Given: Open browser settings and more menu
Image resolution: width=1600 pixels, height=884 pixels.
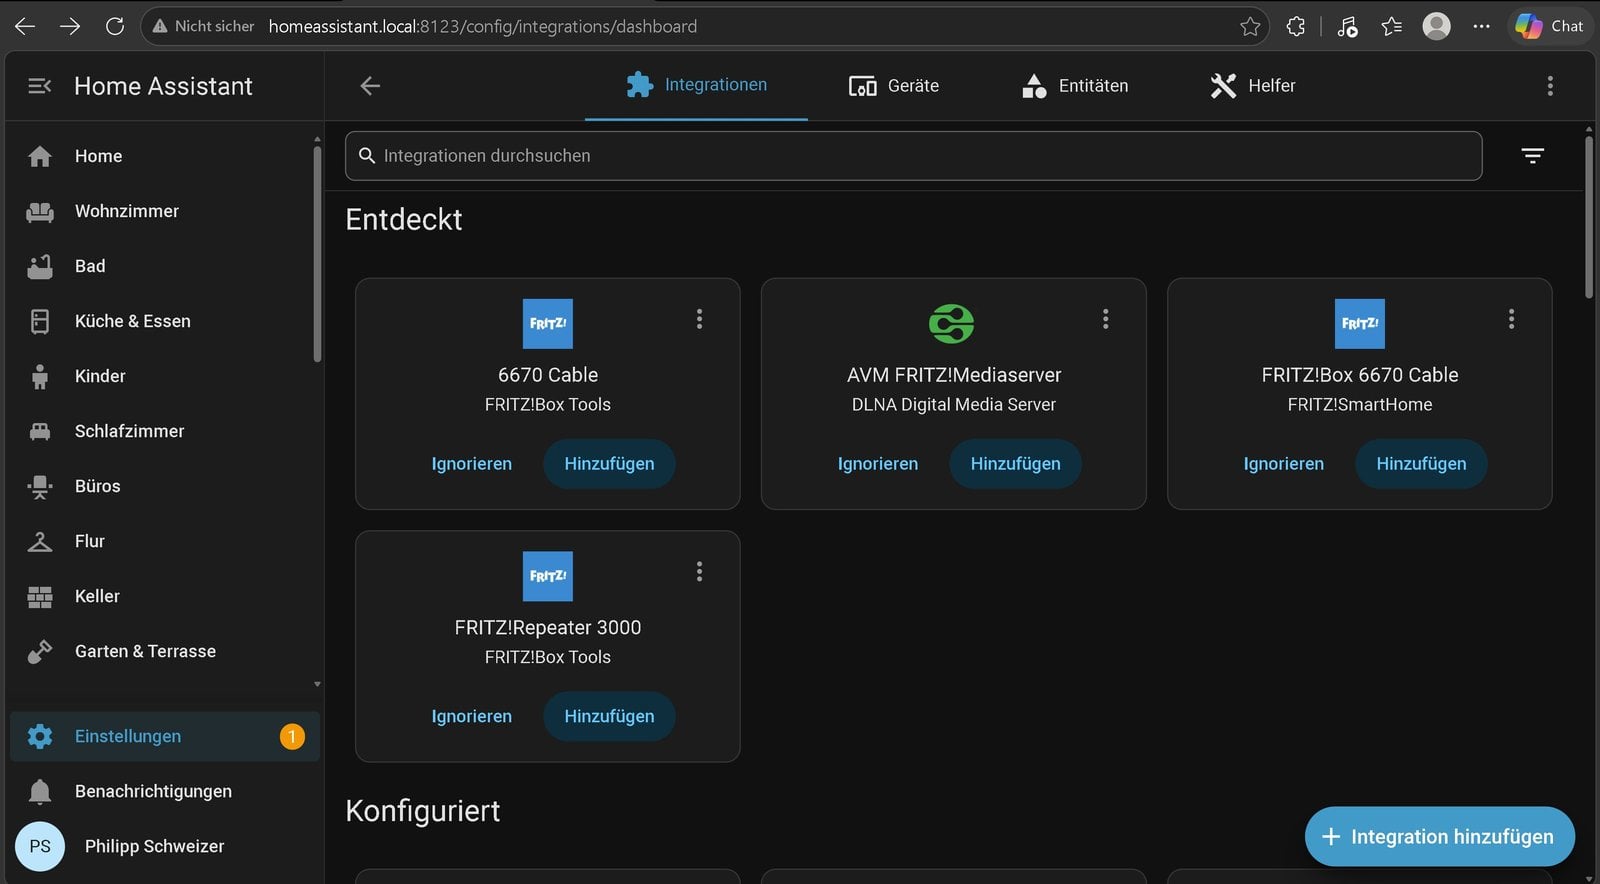Looking at the screenshot, I should click(1481, 27).
